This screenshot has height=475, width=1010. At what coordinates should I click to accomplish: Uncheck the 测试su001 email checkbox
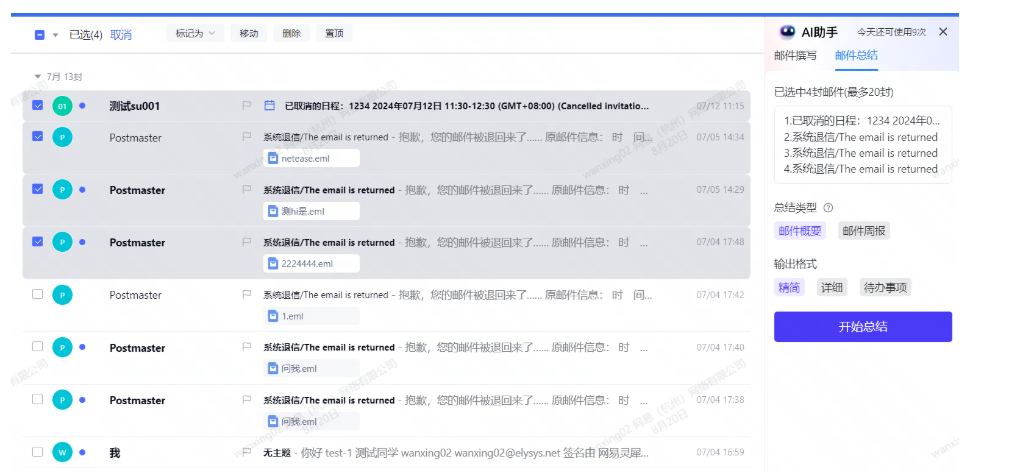coord(37,104)
